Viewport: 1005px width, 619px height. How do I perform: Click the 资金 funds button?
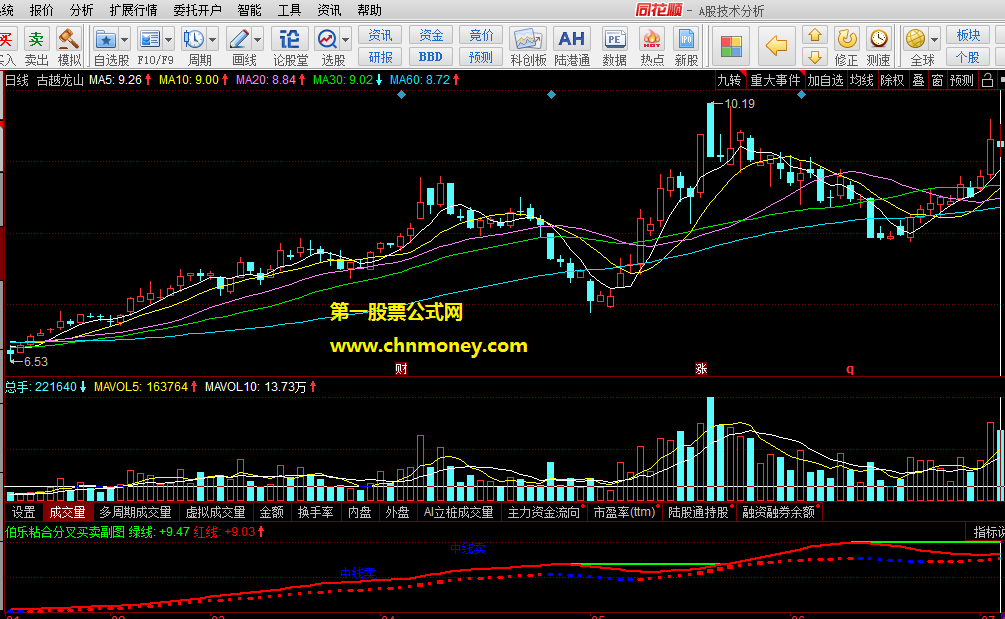[431, 35]
